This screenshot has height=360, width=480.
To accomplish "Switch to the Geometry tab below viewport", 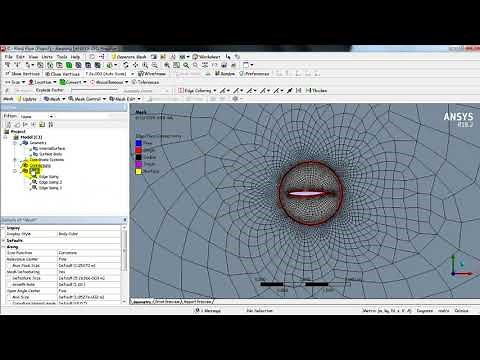I will pos(142,302).
